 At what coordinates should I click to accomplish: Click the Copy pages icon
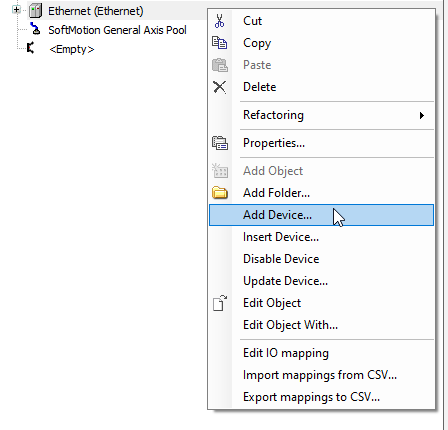click(220, 43)
